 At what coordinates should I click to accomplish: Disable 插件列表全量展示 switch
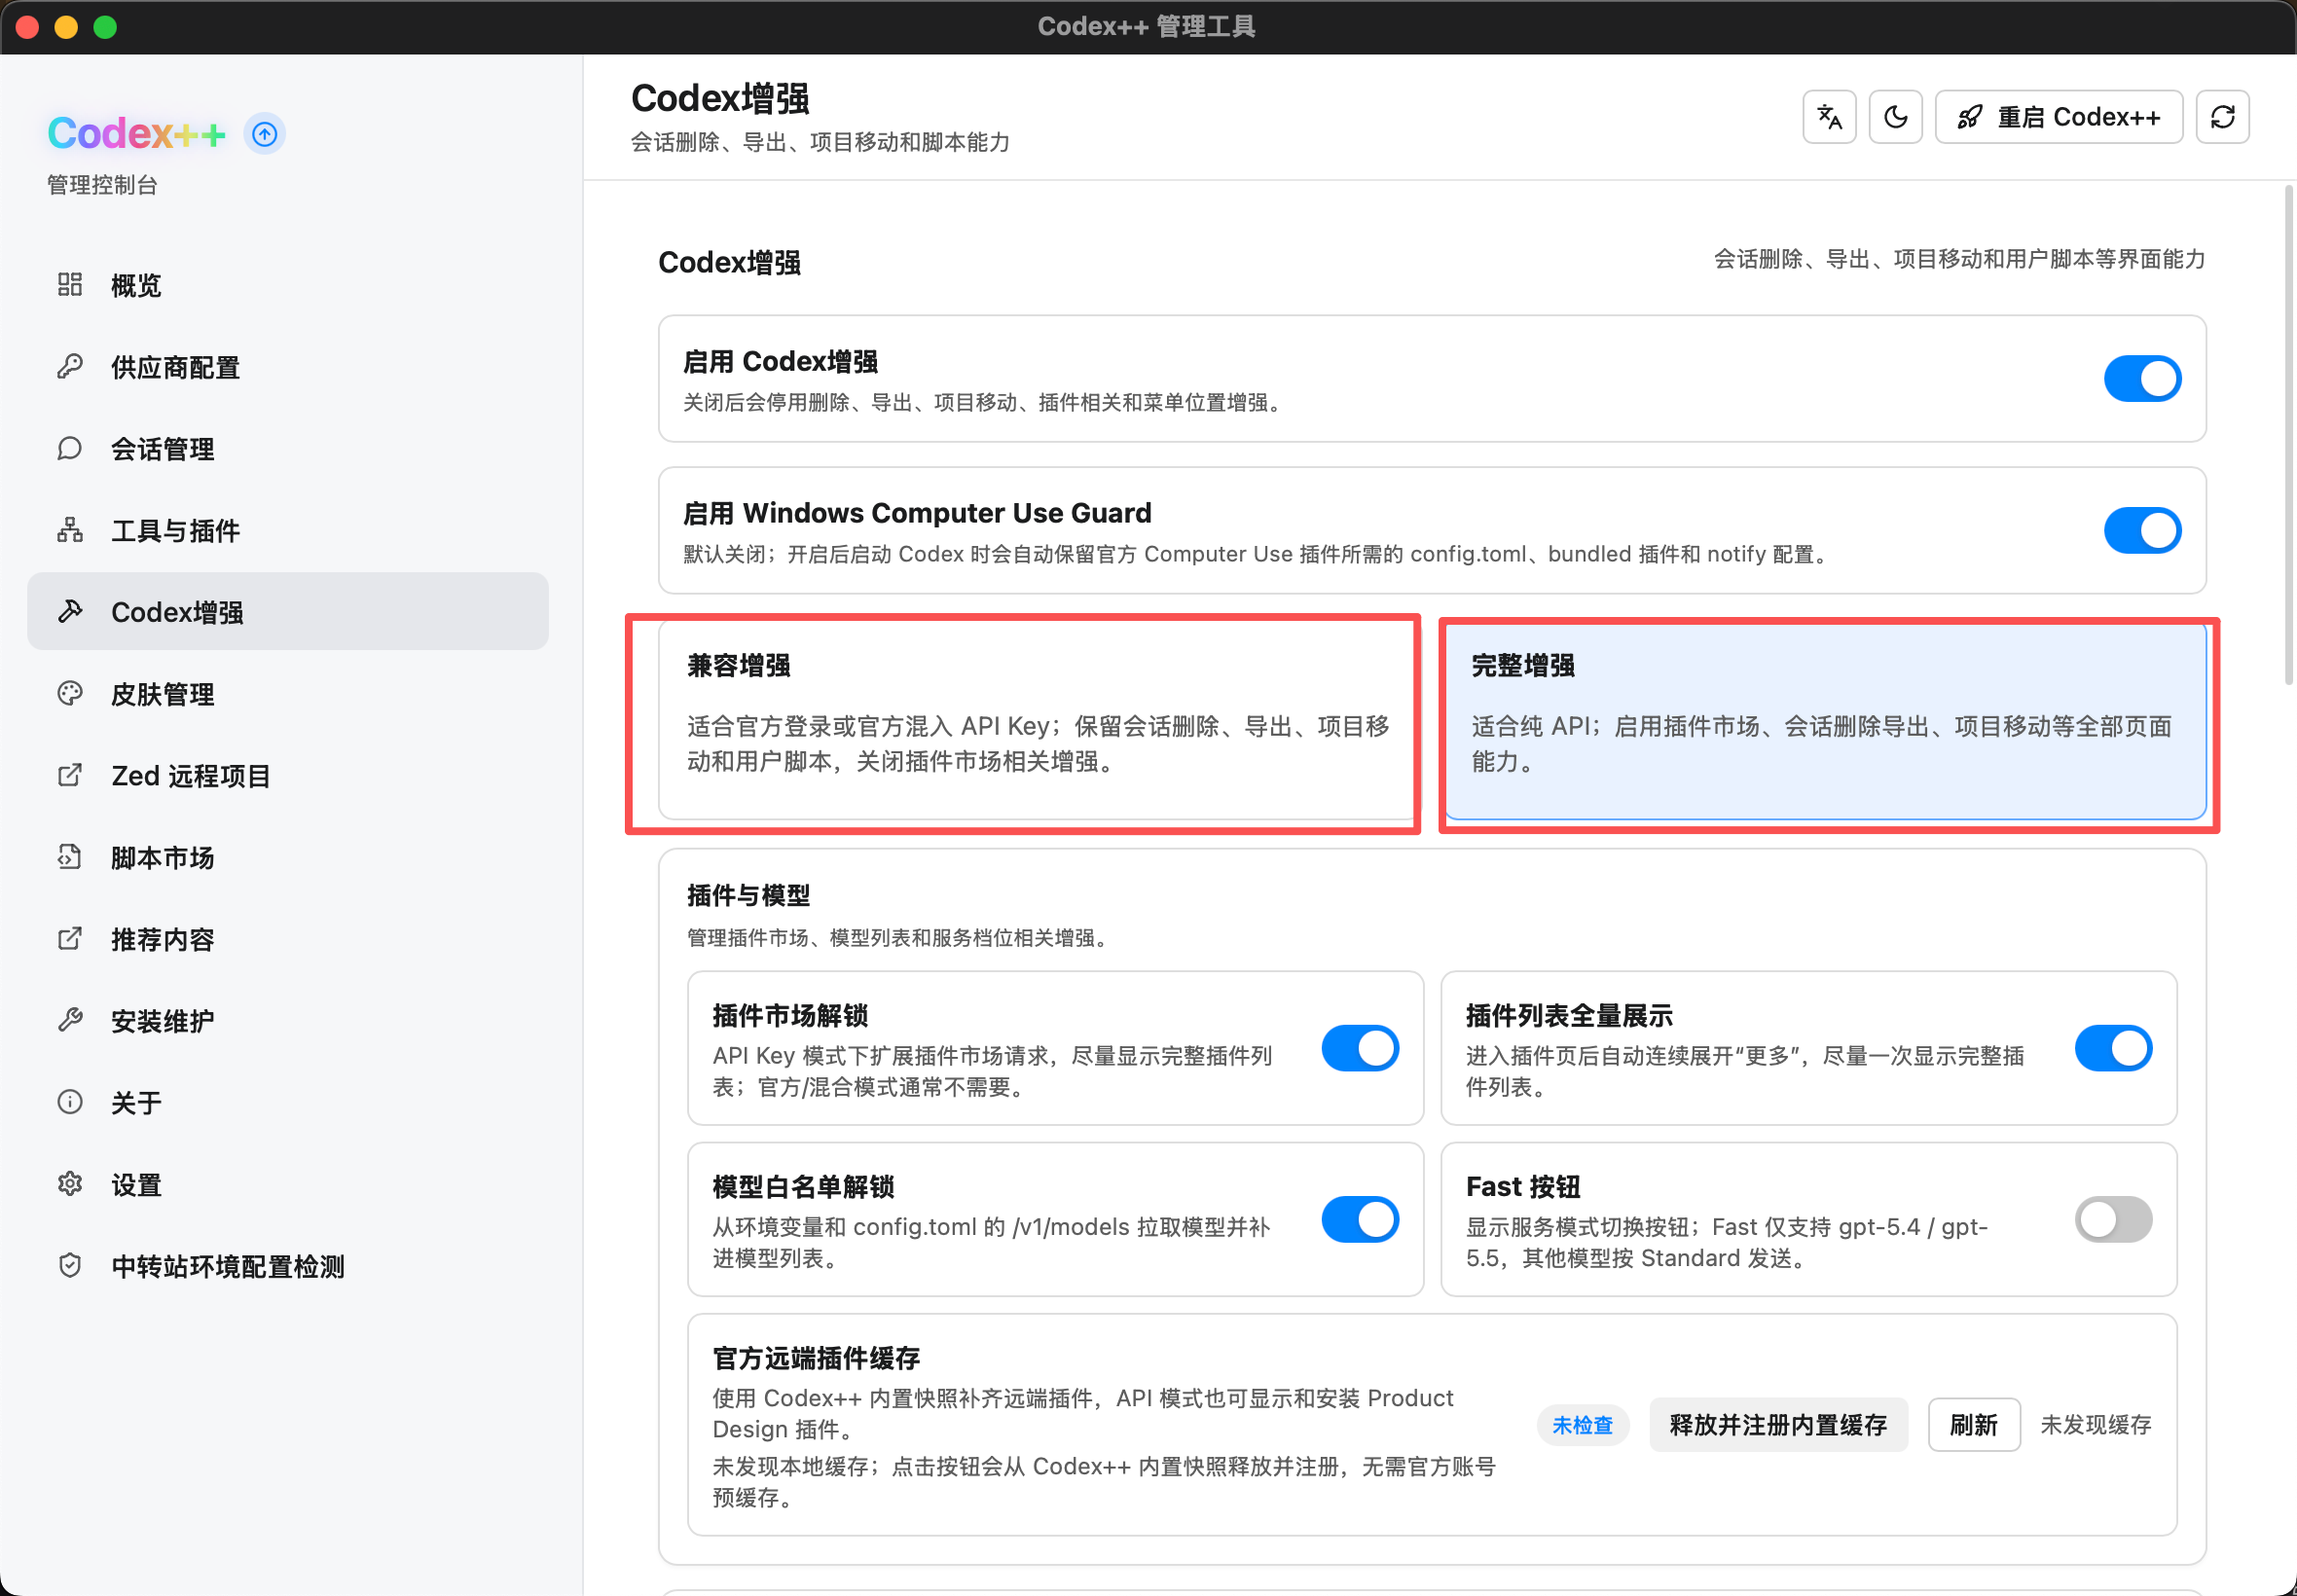pos(2113,1049)
